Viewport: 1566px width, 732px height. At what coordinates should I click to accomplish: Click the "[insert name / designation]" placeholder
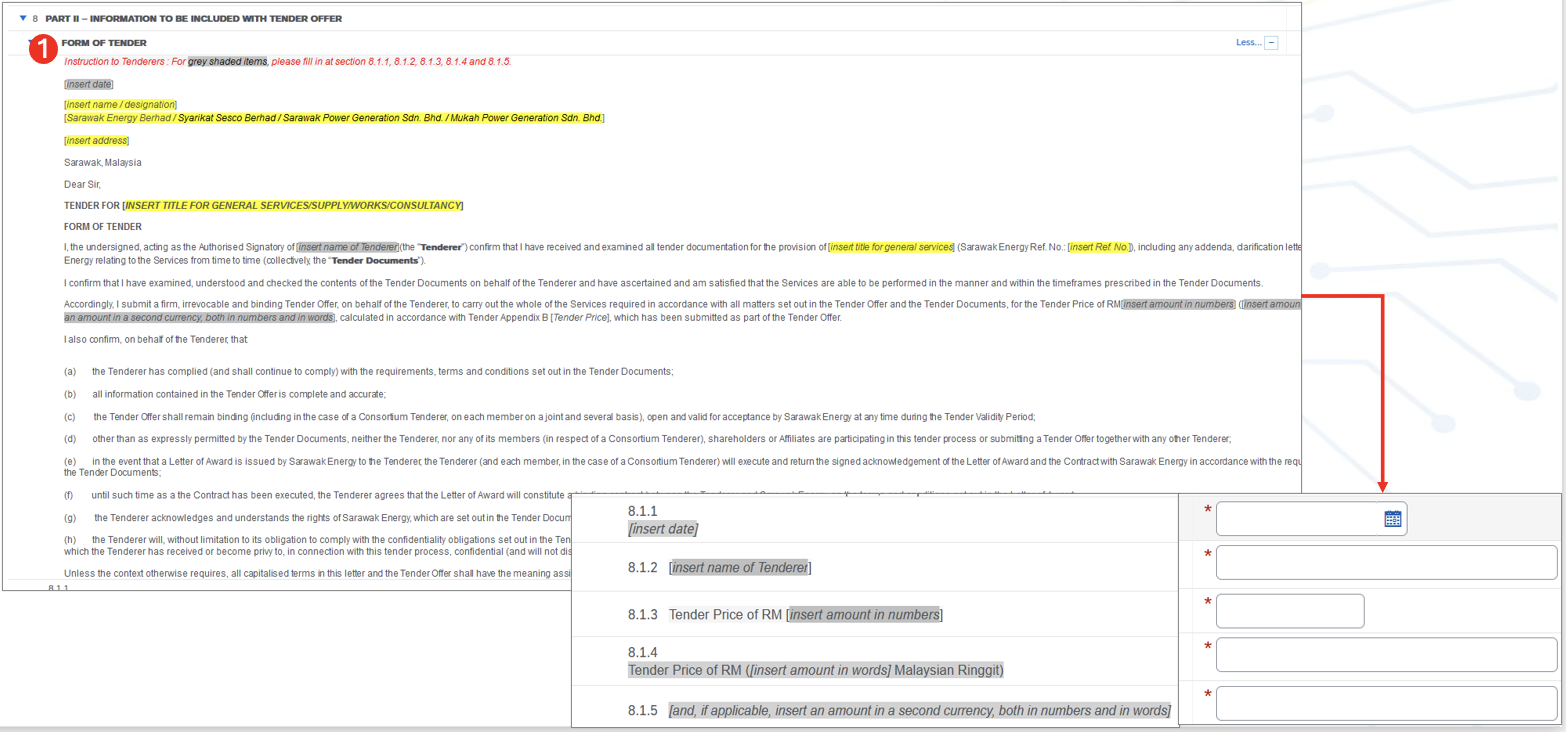(120, 104)
